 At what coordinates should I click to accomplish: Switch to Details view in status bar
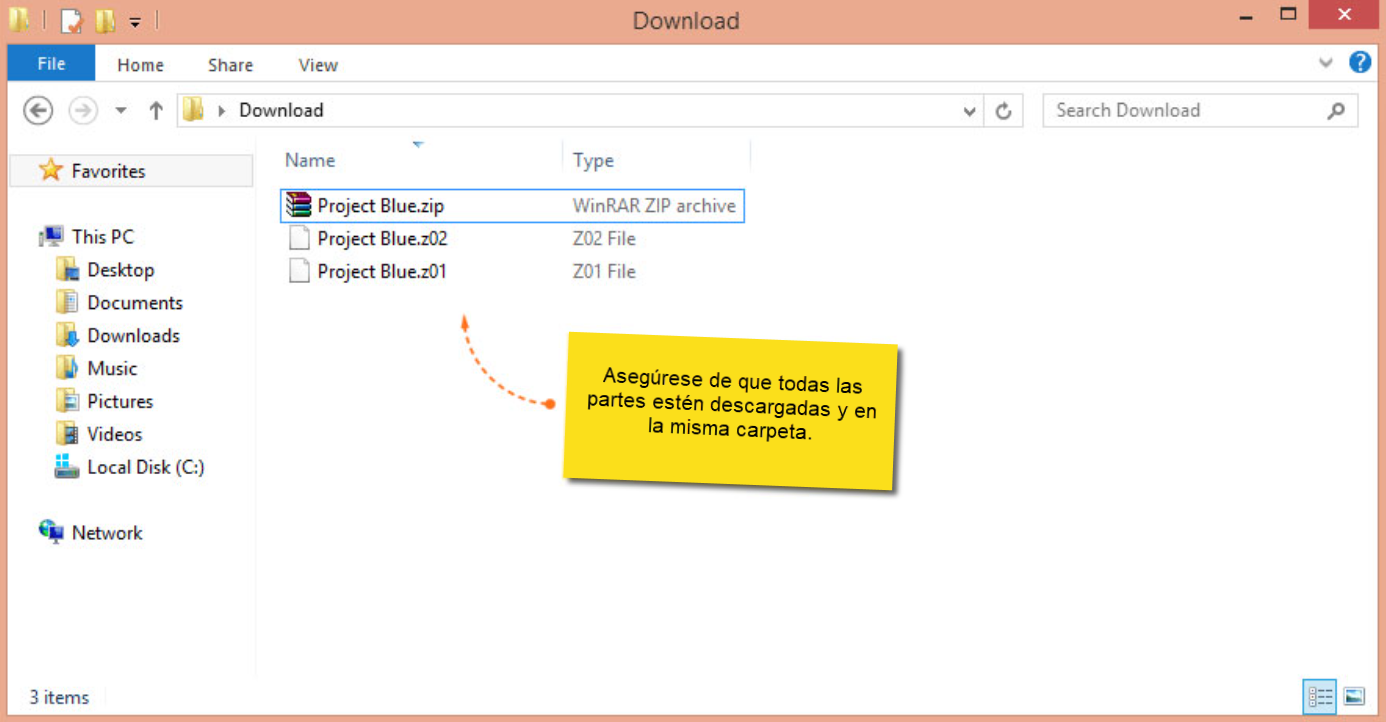pyautogui.click(x=1320, y=696)
